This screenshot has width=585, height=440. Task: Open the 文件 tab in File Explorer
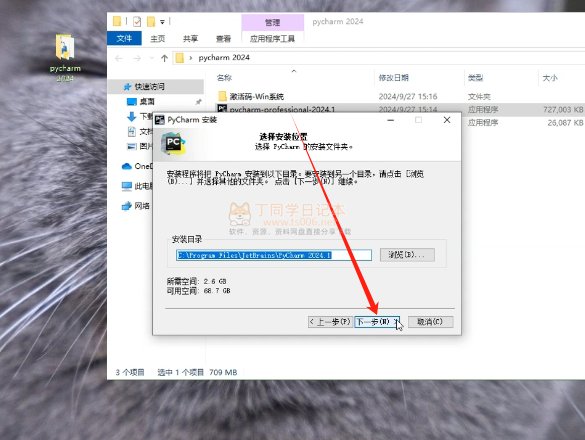(124, 38)
